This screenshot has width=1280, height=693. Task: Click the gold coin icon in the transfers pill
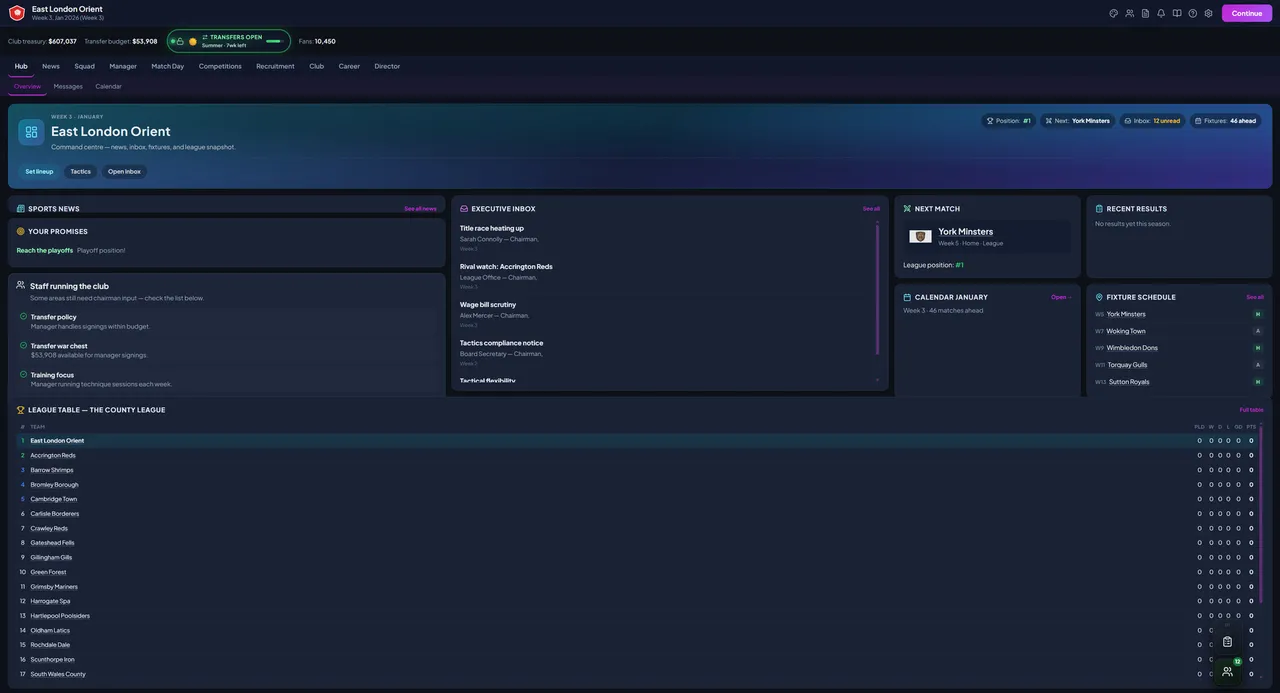tap(193, 41)
